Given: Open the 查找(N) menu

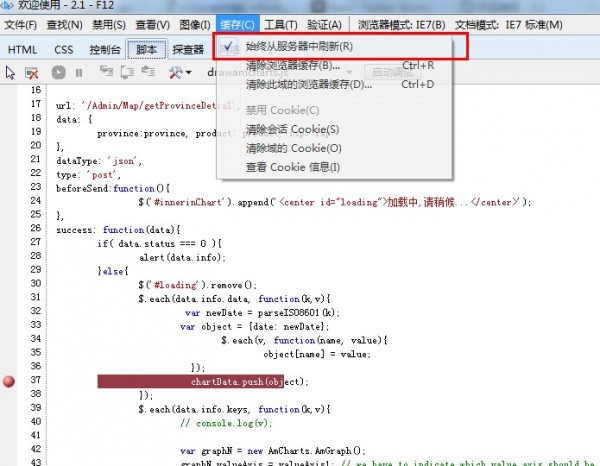Looking at the screenshot, I should click(x=64, y=25).
